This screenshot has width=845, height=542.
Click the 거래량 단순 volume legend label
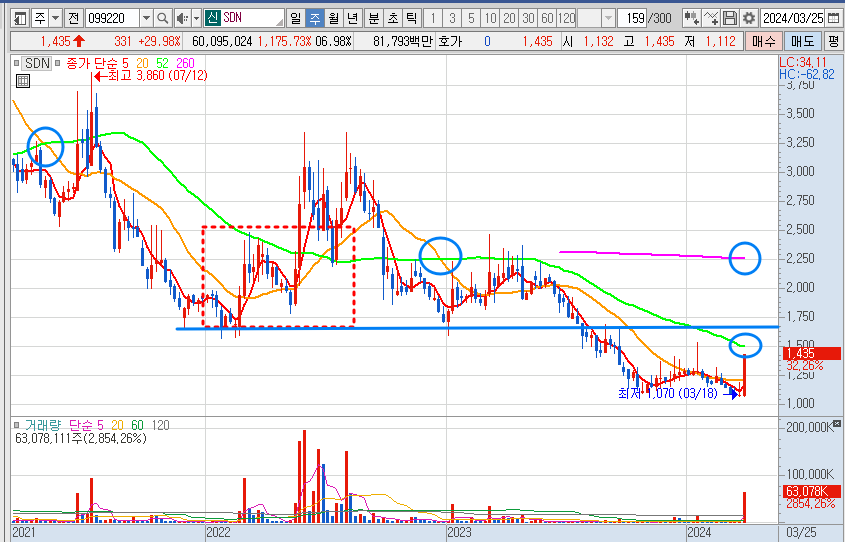point(59,425)
